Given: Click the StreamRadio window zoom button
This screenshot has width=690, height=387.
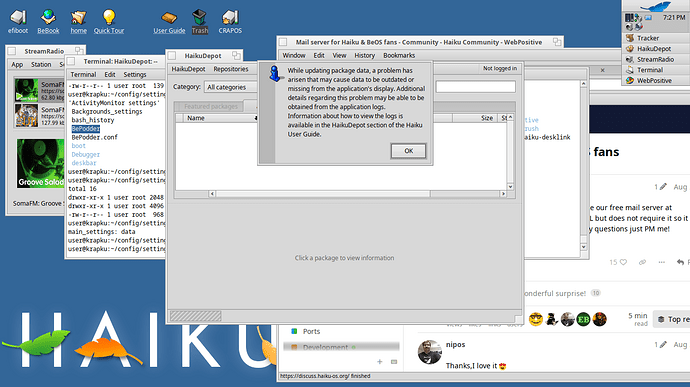Looking at the screenshot, I should pos(79,51).
